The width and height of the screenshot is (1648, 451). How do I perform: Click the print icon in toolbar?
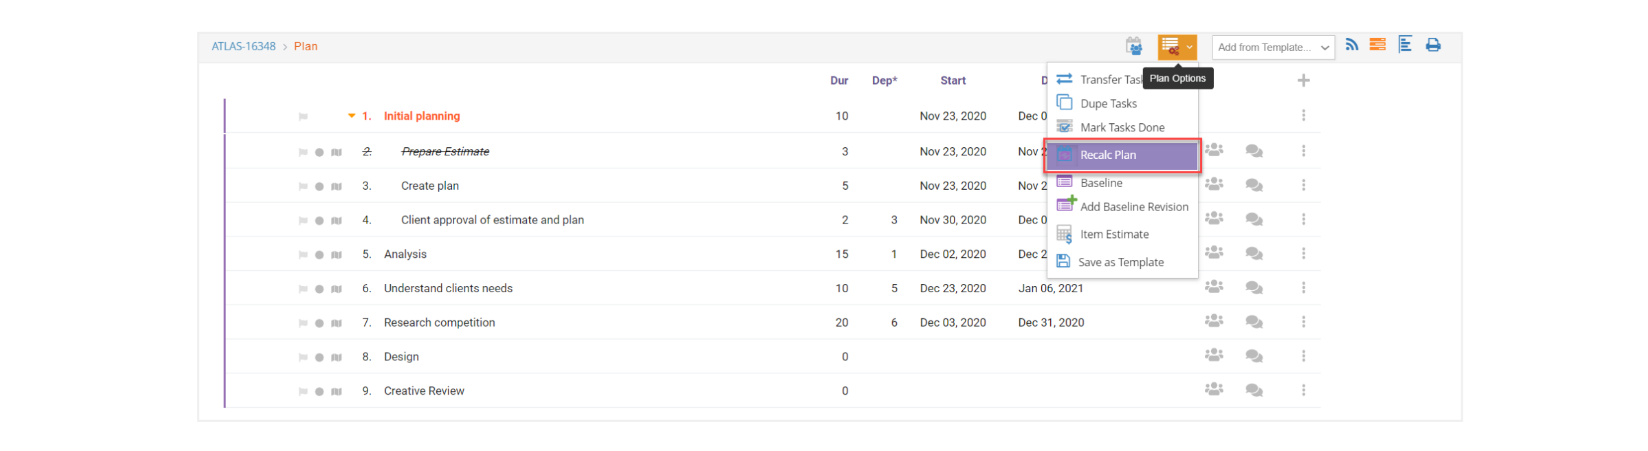[x=1433, y=45]
